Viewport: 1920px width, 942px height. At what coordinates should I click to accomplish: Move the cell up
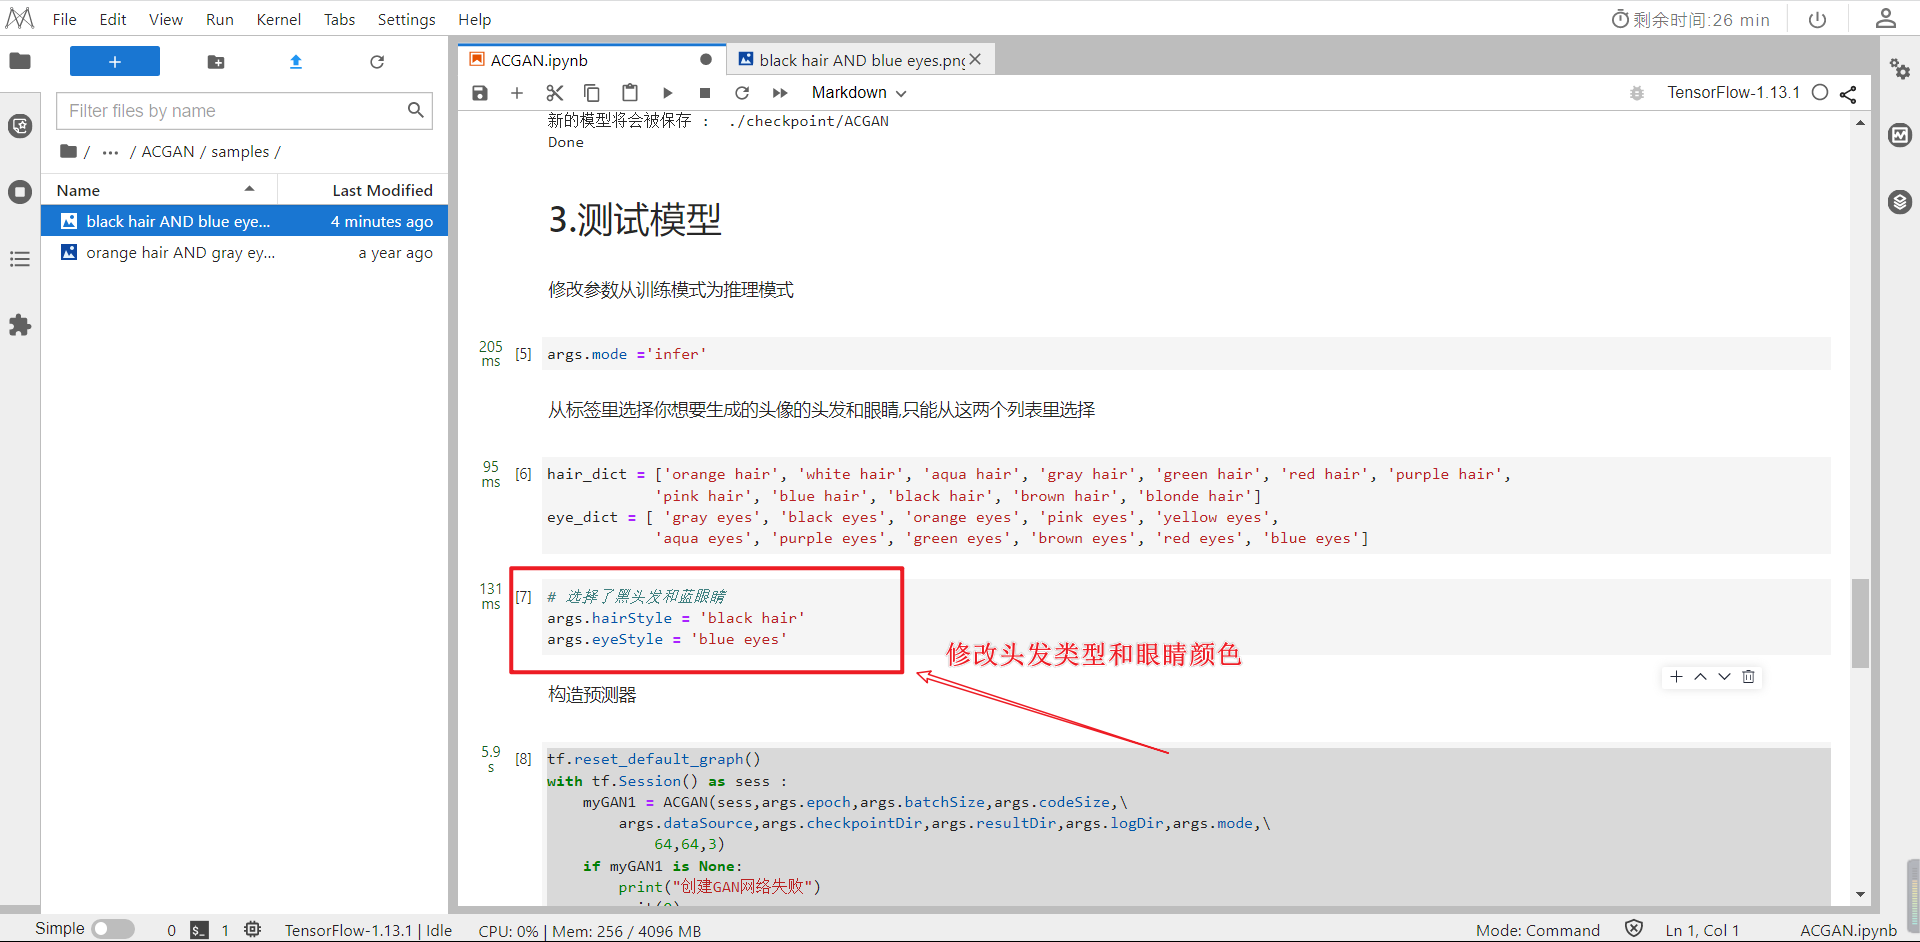tap(1700, 677)
